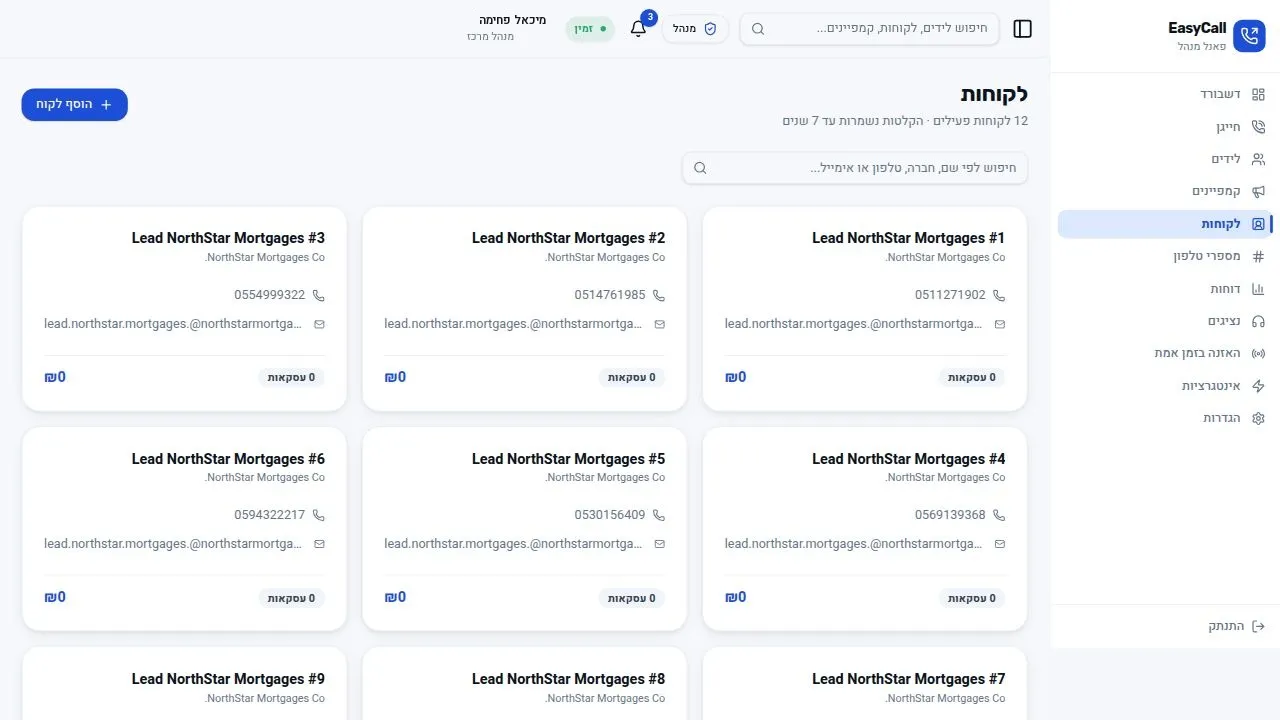Click phone icon beside 0511271902
This screenshot has height=720, width=1280.
[999, 295]
